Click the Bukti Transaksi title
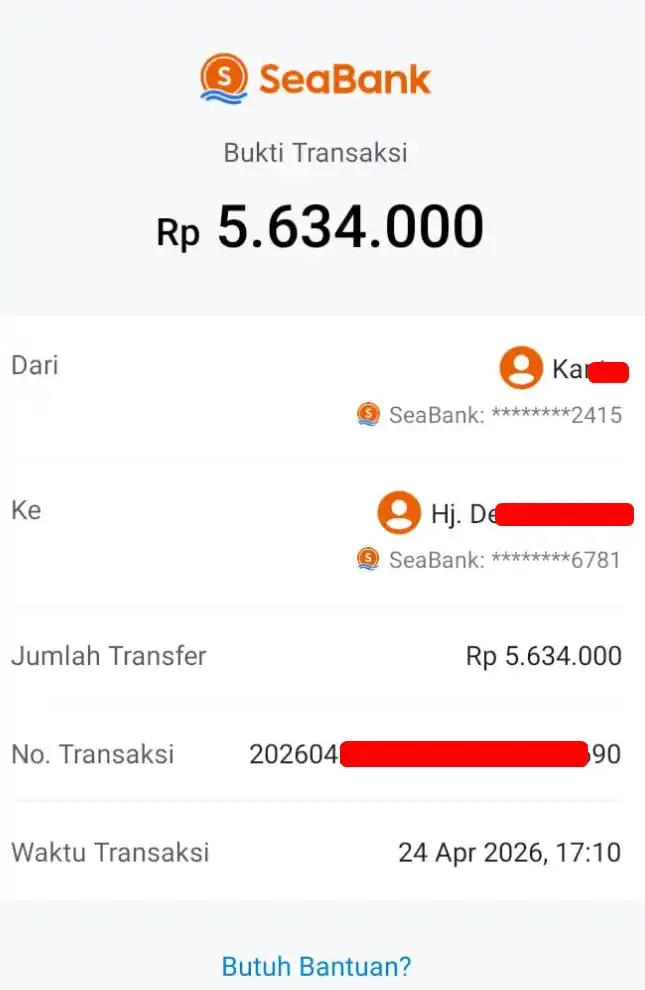The image size is (645, 990). click(315, 152)
